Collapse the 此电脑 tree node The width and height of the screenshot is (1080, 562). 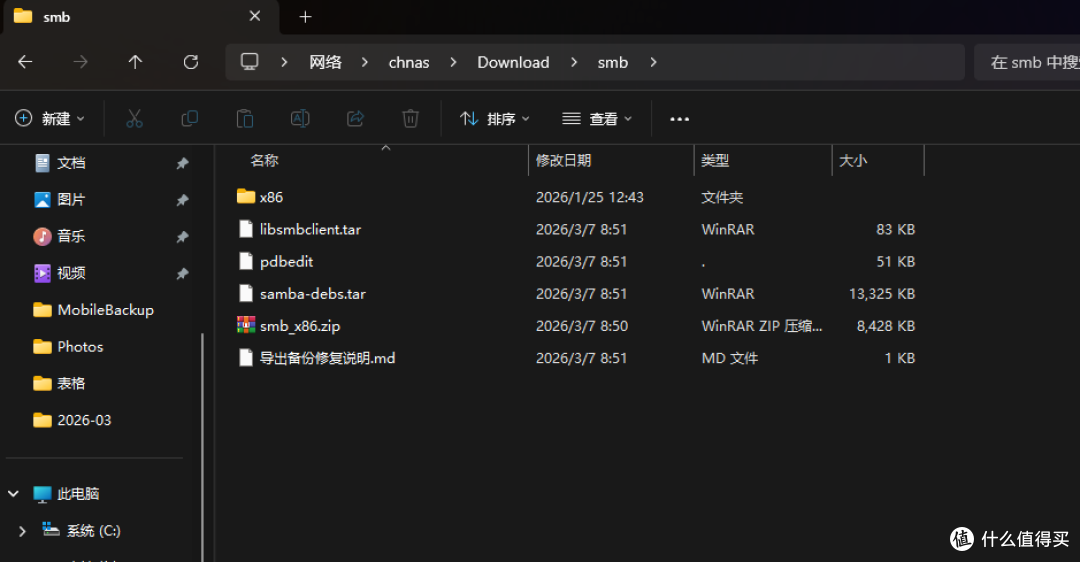tap(13, 494)
